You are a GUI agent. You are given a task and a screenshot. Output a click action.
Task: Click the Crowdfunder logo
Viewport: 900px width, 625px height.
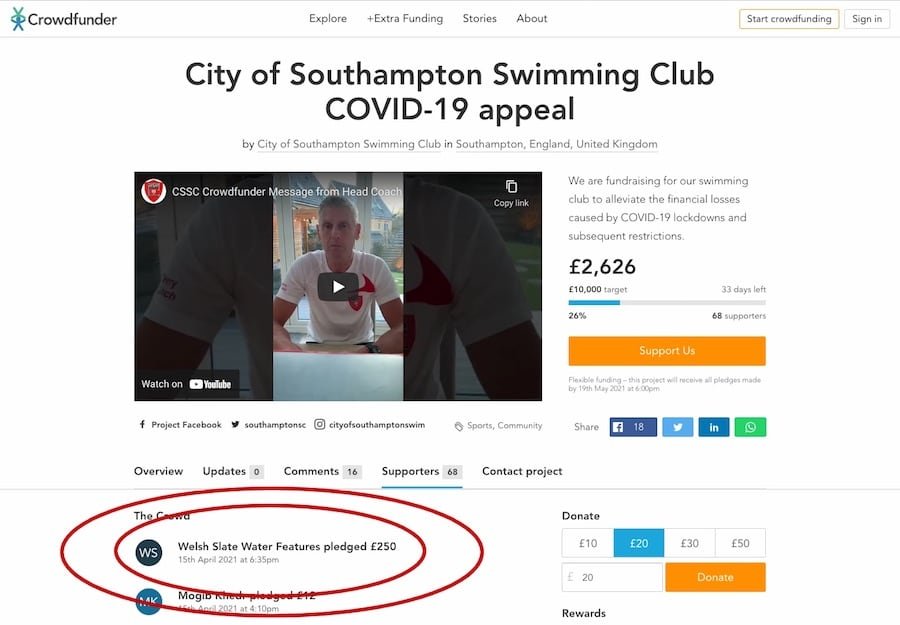point(64,19)
